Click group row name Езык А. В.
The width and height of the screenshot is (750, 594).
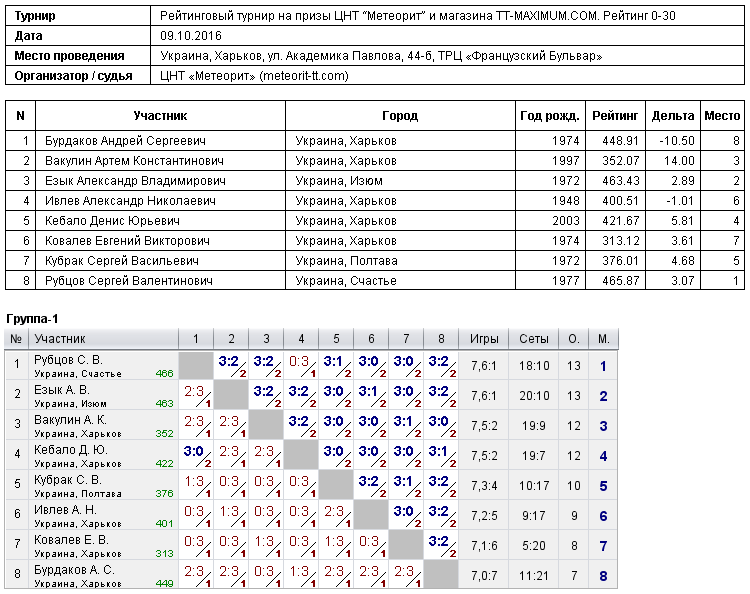(x=62, y=390)
